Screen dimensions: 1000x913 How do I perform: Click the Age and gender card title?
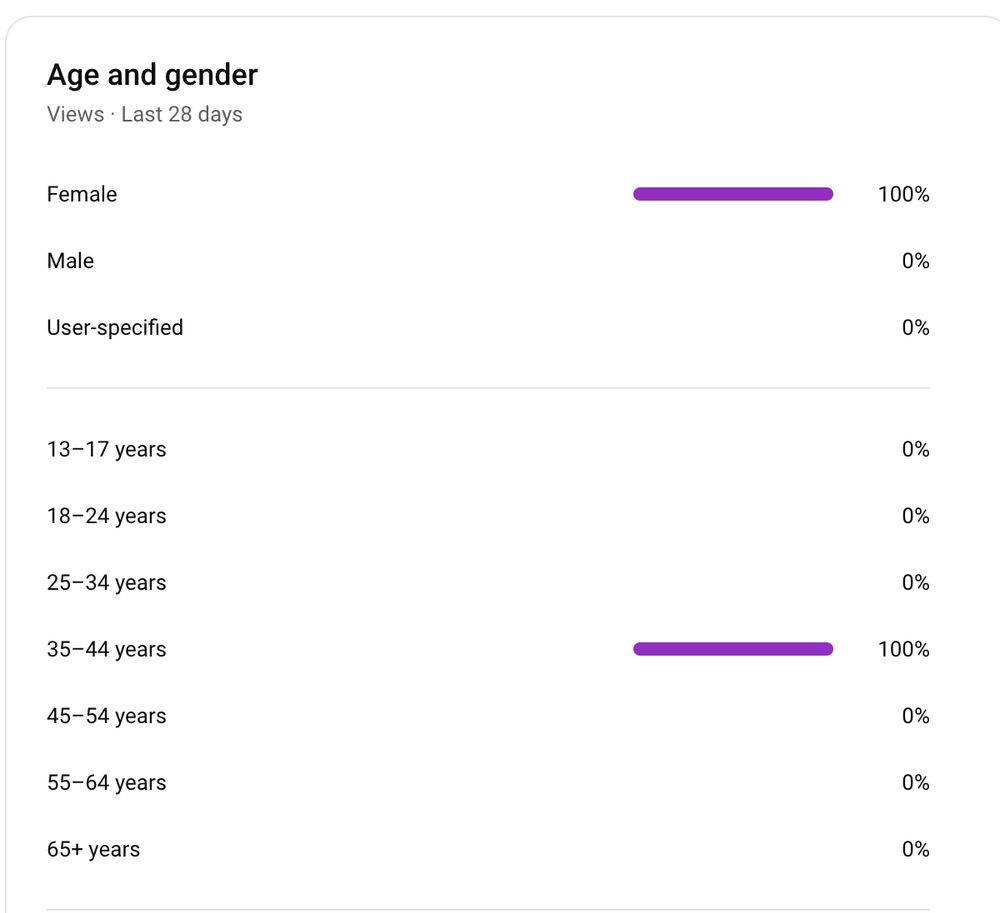(152, 75)
